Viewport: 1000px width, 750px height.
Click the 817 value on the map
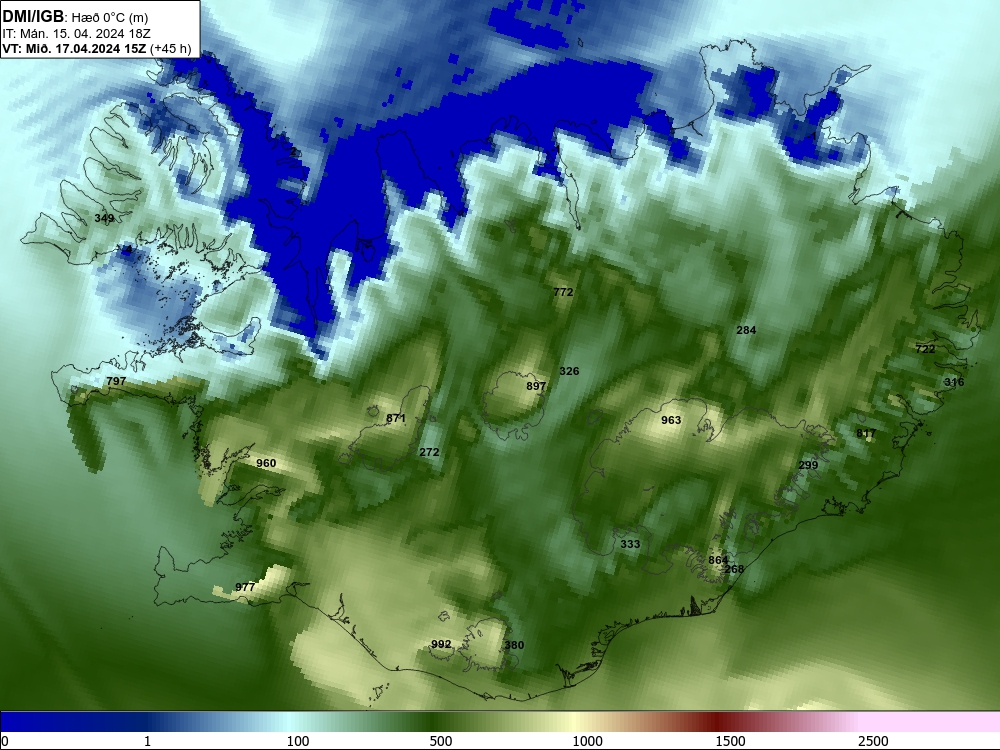866,434
